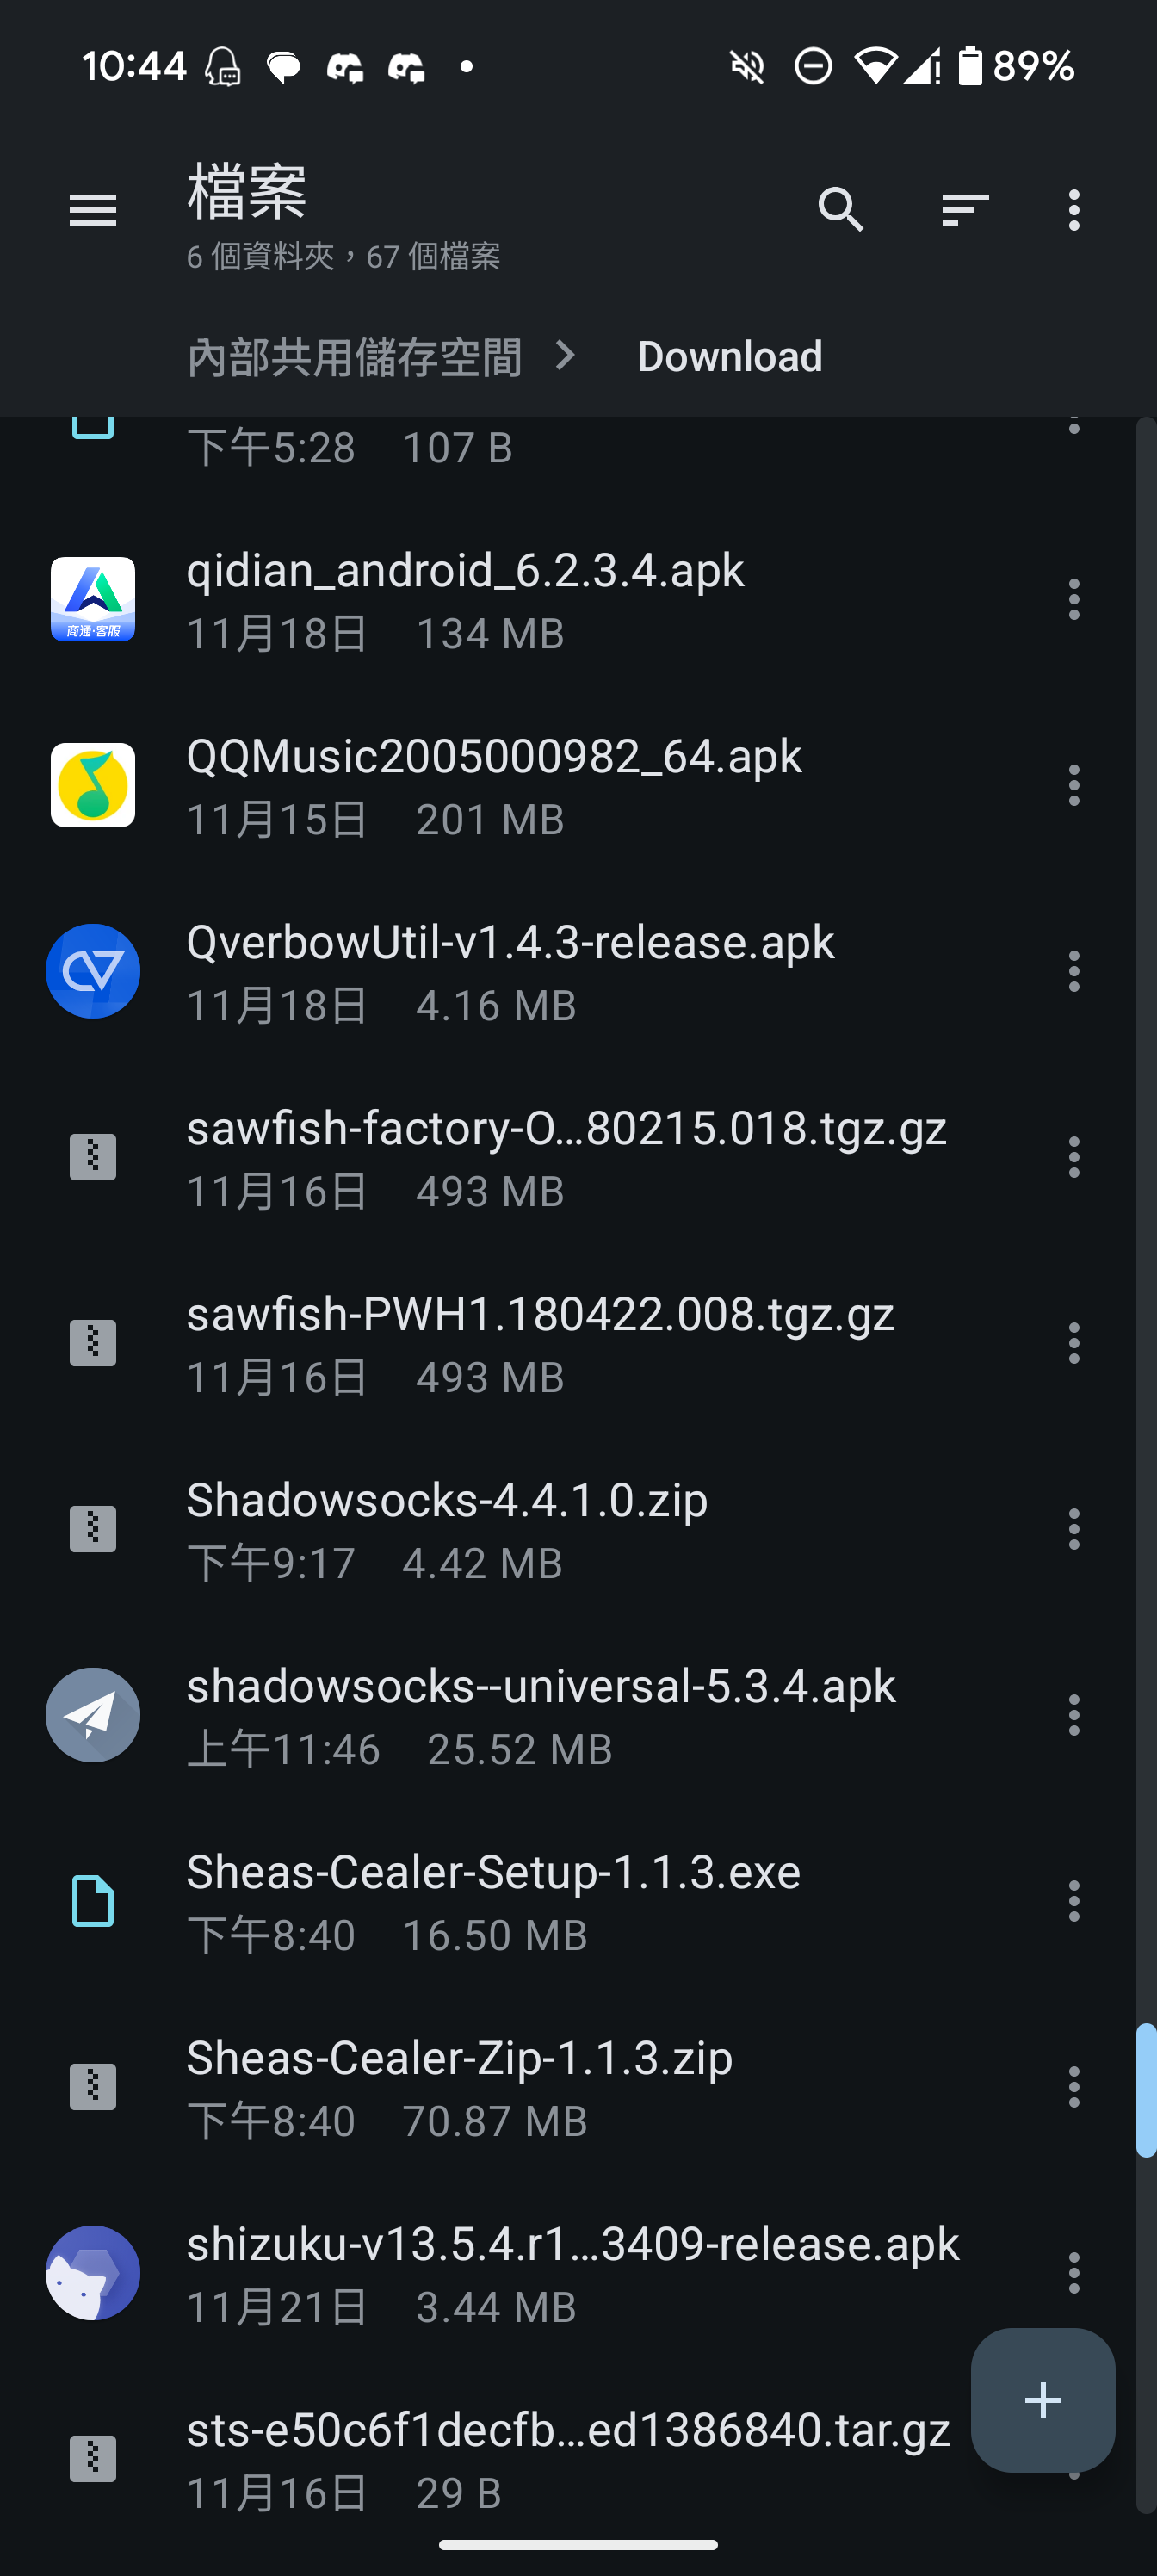Viewport: 1157px width, 2576px height.
Task: Show options for QQMusic2005000982_64.apk
Action: coord(1074,785)
